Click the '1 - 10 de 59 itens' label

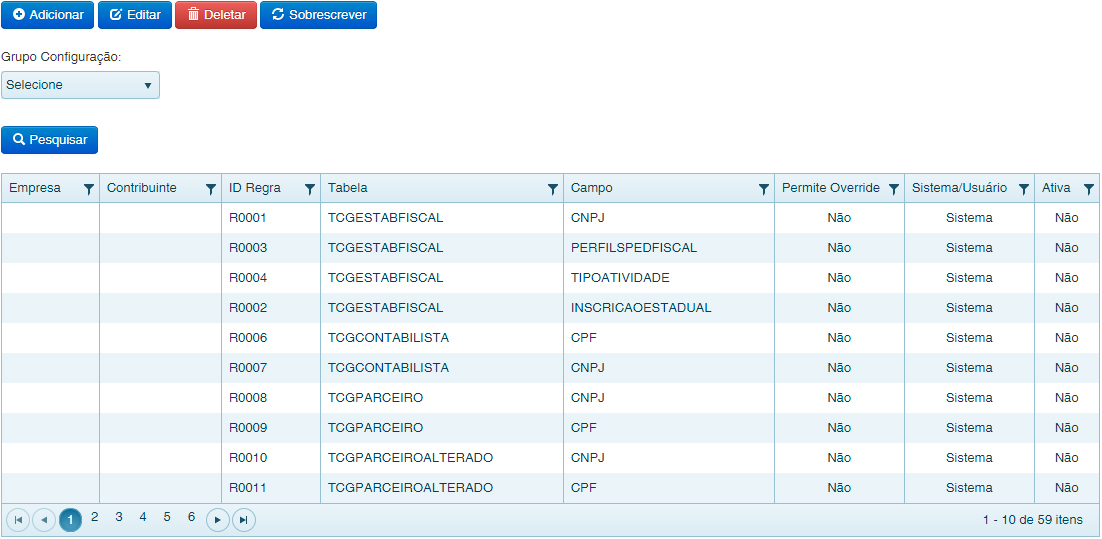(x=1033, y=520)
